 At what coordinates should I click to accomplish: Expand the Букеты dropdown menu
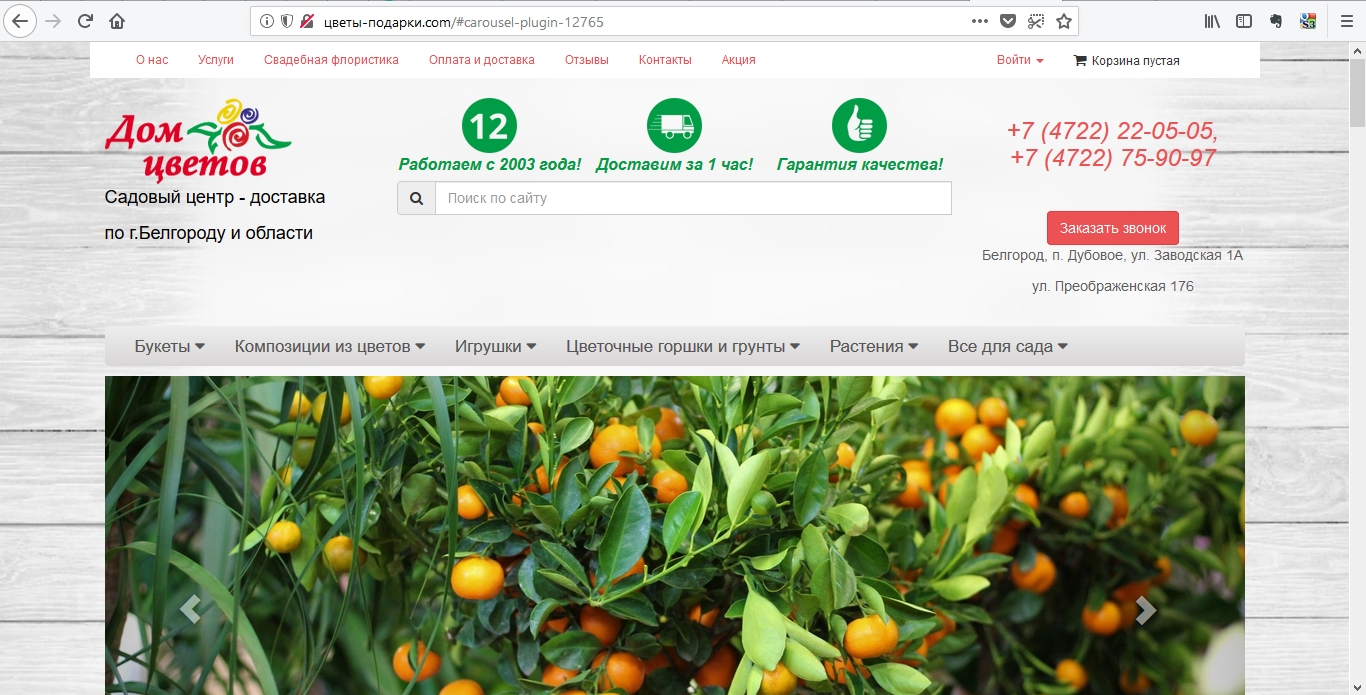pos(170,346)
